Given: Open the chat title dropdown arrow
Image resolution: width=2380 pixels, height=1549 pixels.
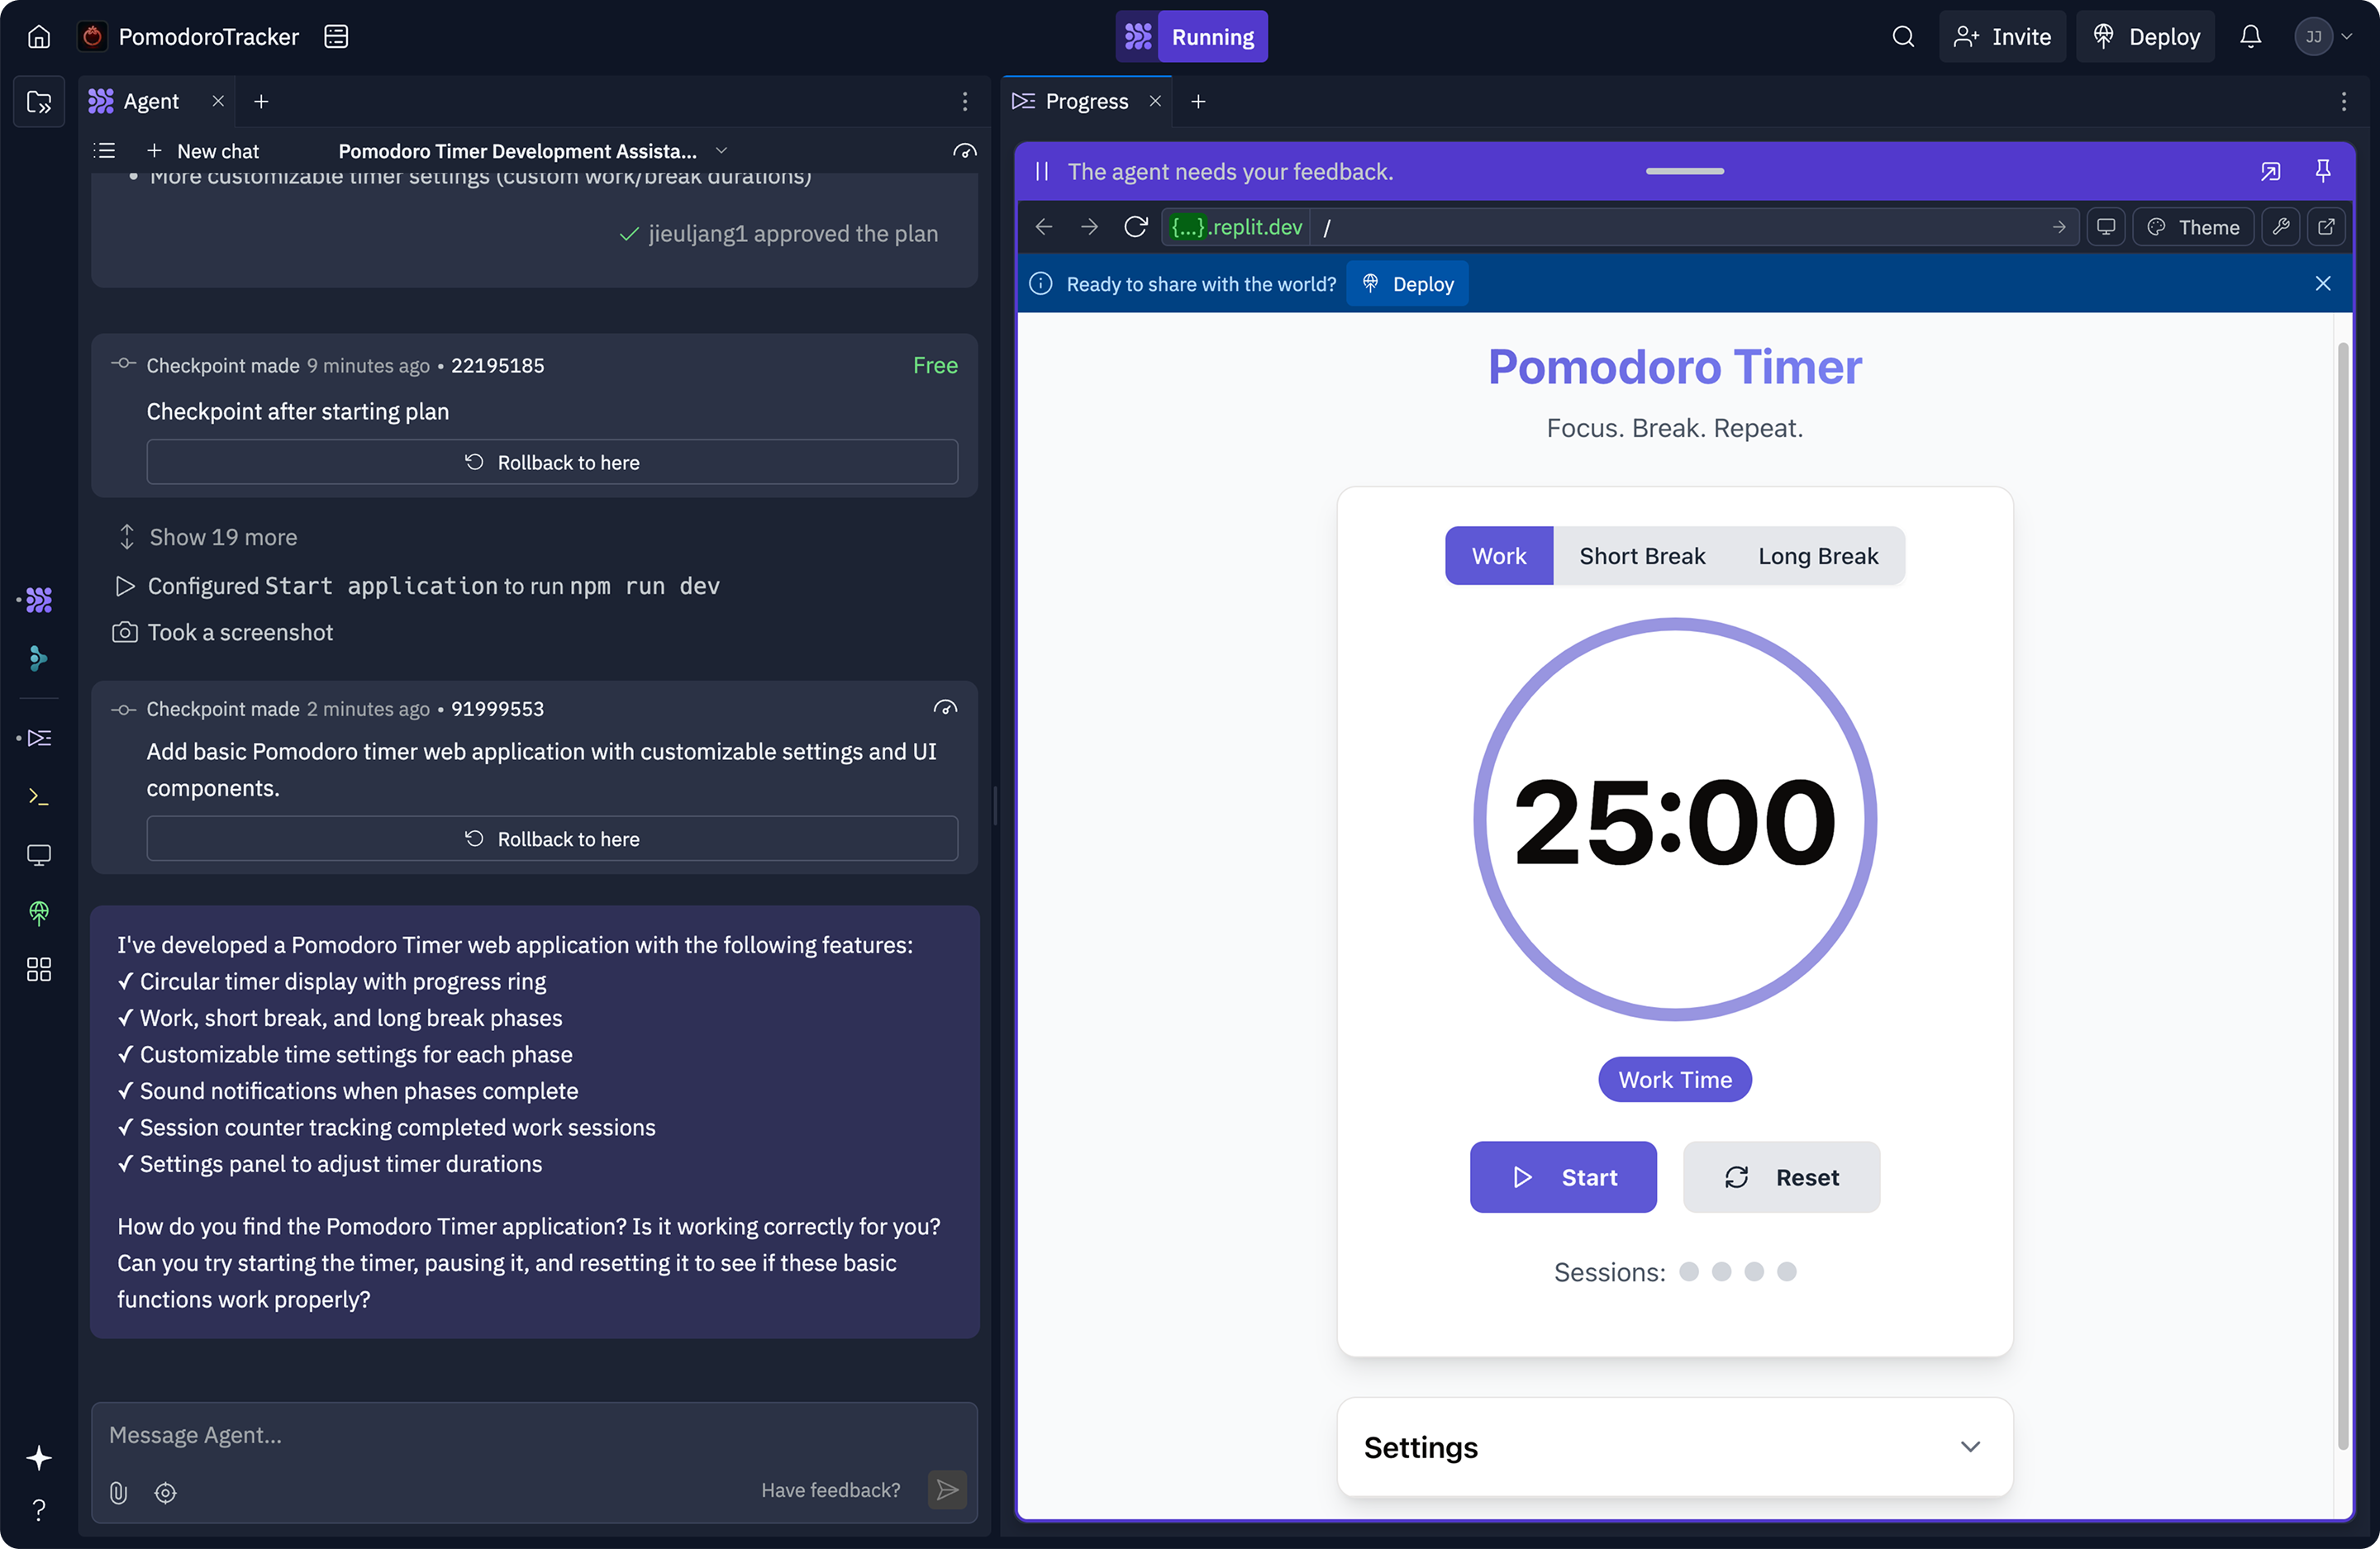Looking at the screenshot, I should (x=721, y=151).
